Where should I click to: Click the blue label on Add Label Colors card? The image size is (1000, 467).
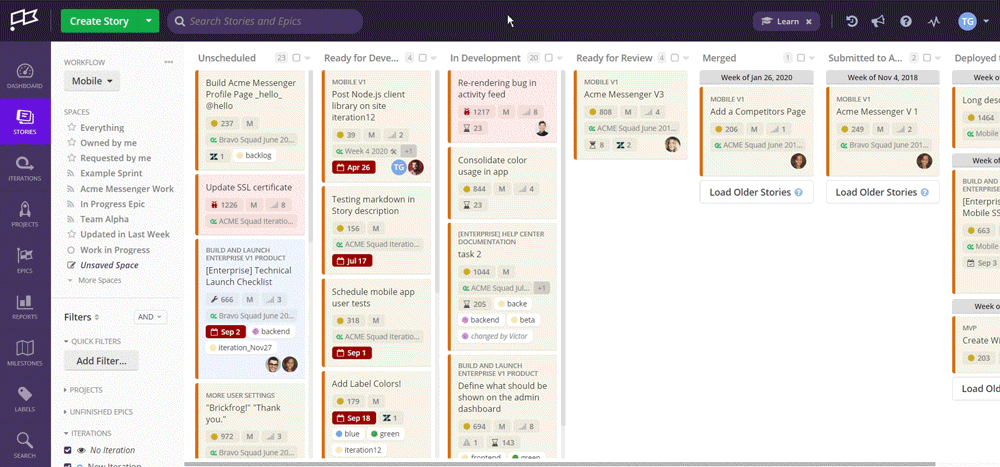coord(348,434)
